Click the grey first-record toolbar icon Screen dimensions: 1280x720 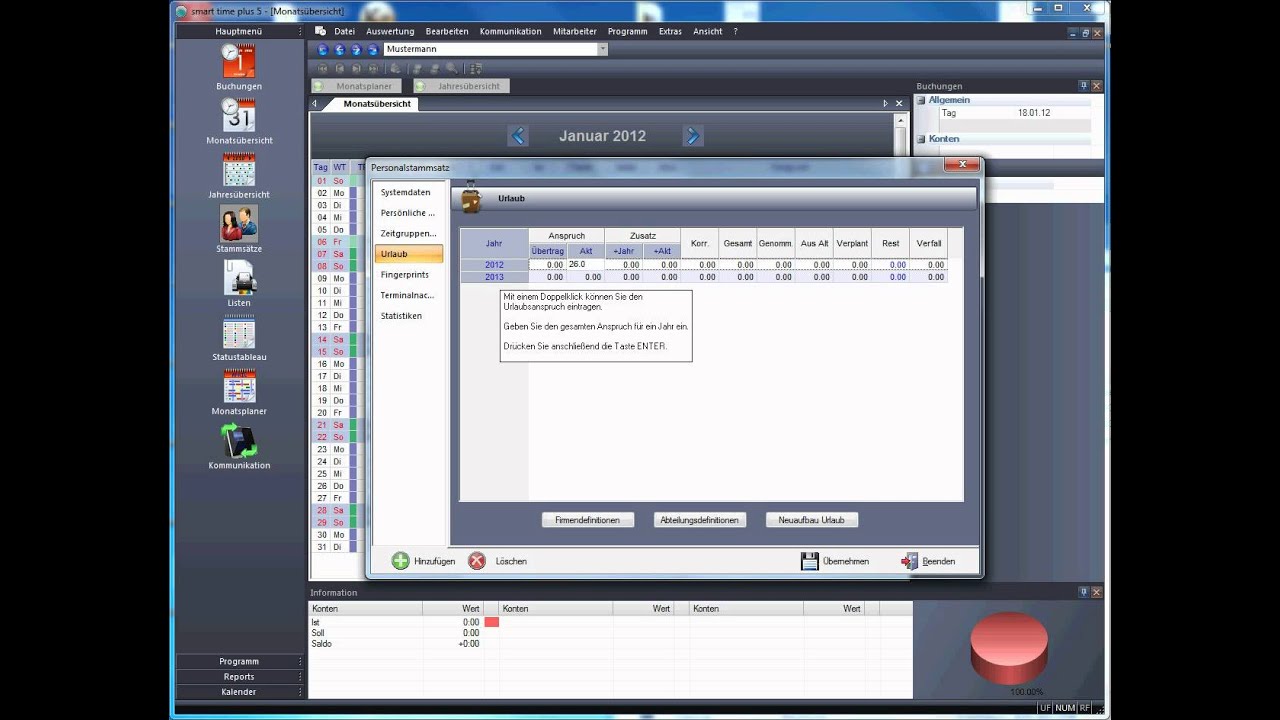point(323,69)
